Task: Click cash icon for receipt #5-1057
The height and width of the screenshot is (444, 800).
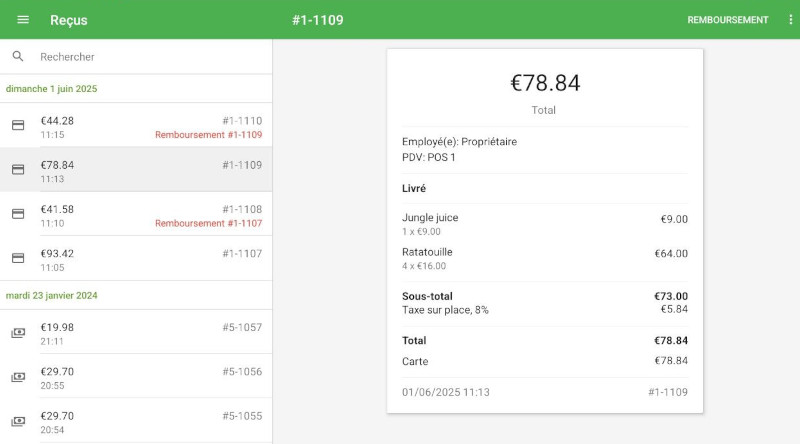Action: (18, 332)
